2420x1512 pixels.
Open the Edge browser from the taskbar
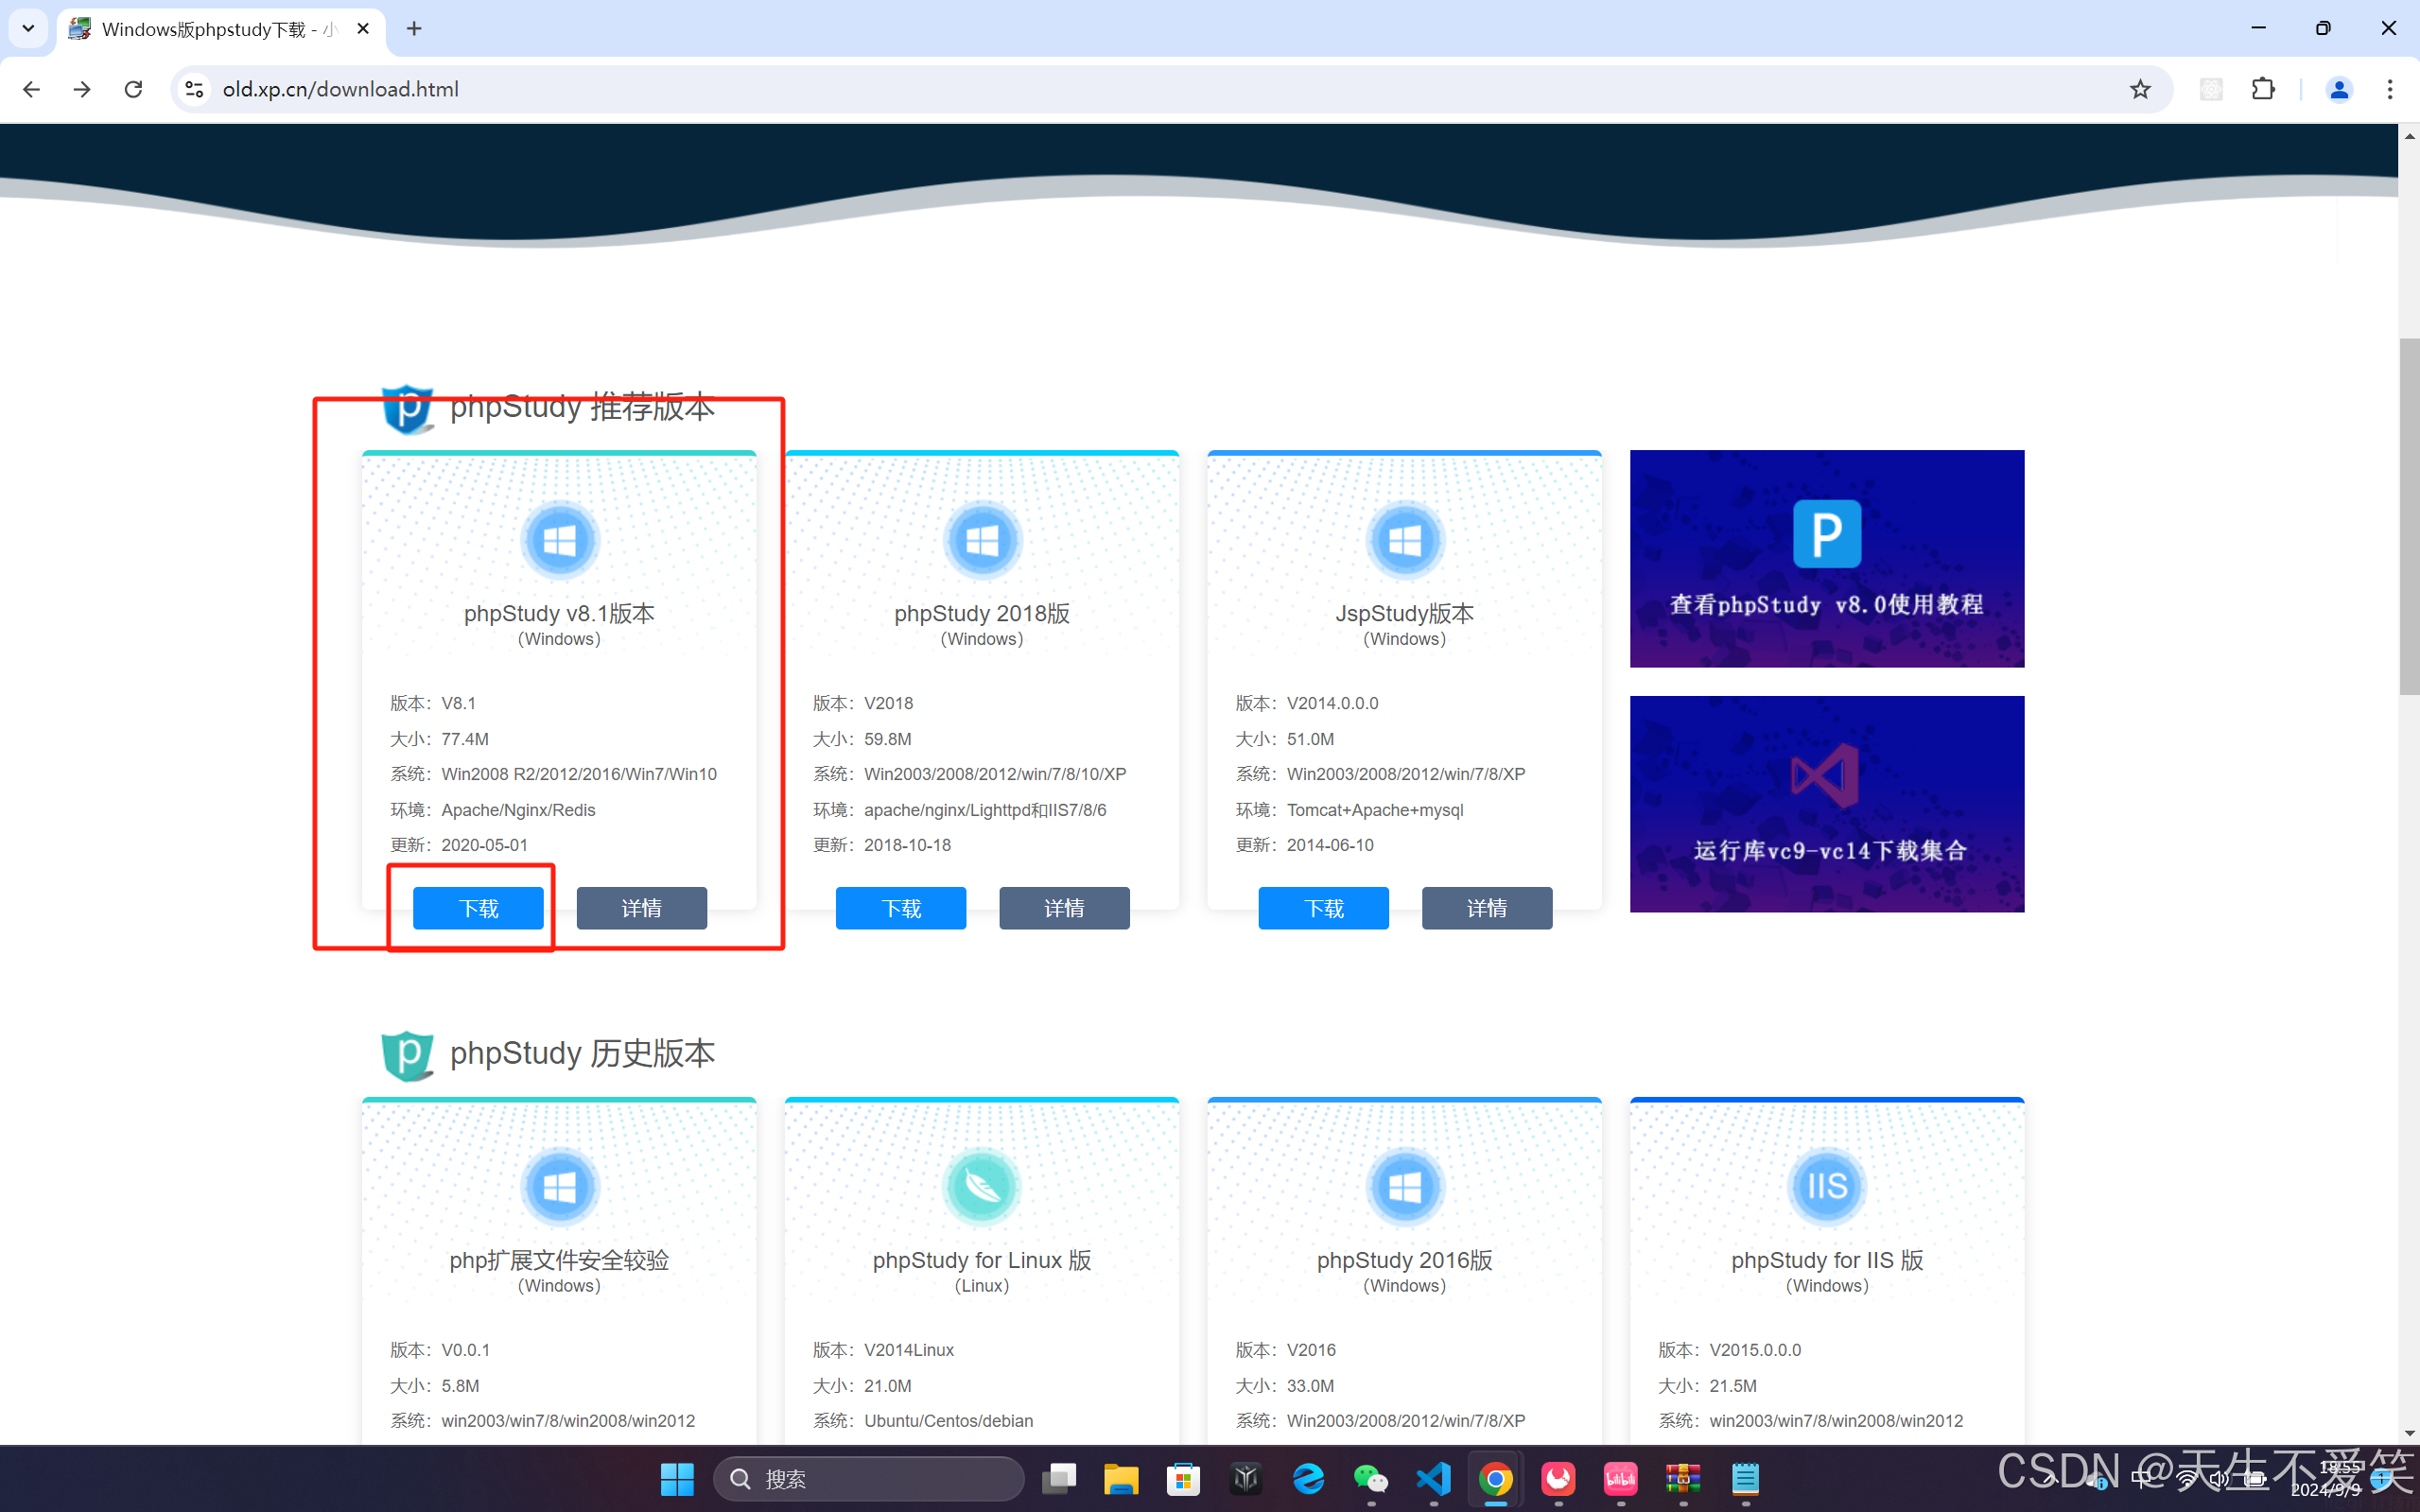point(1308,1479)
